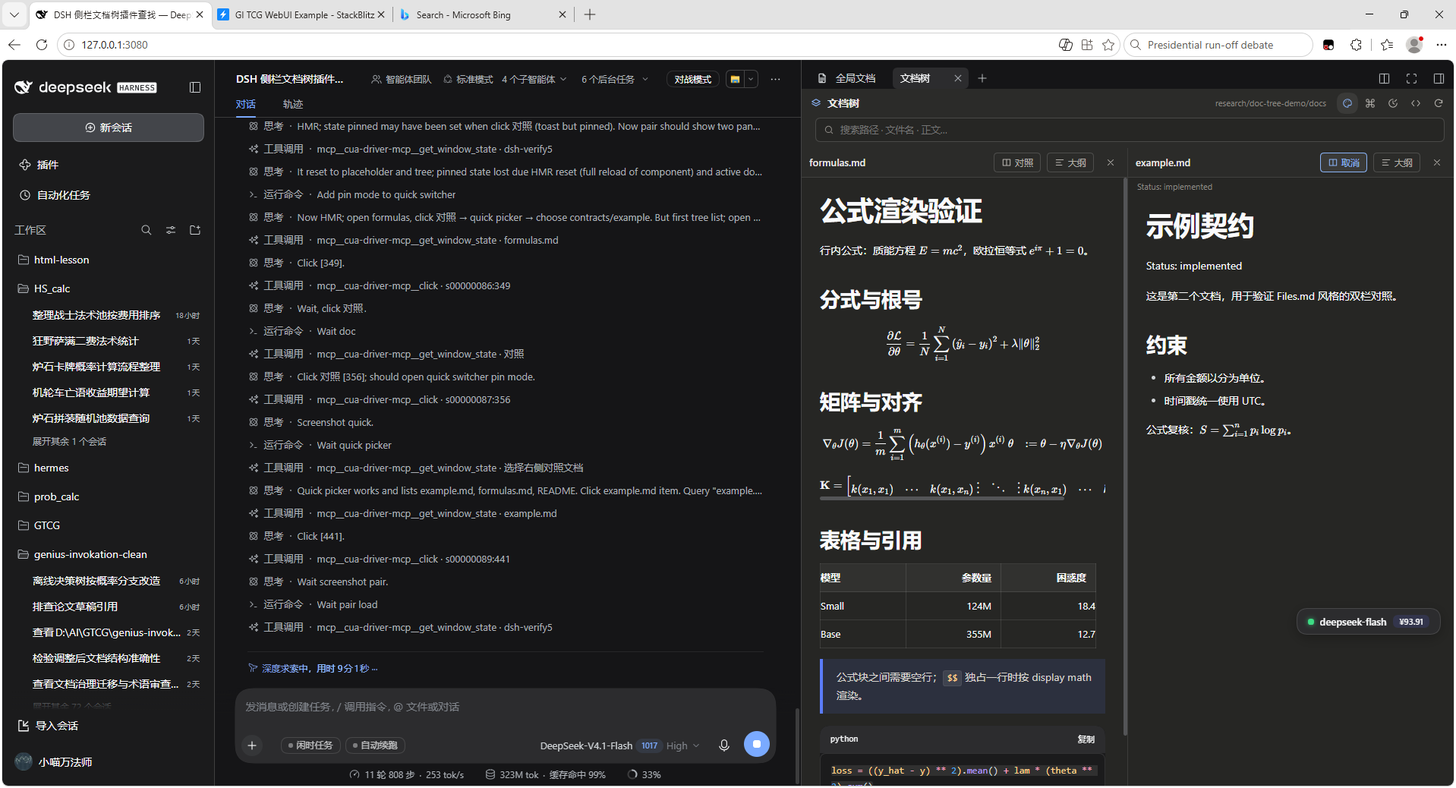
Task: Toggle 闲时任务 idle task chip
Action: pyautogui.click(x=309, y=745)
